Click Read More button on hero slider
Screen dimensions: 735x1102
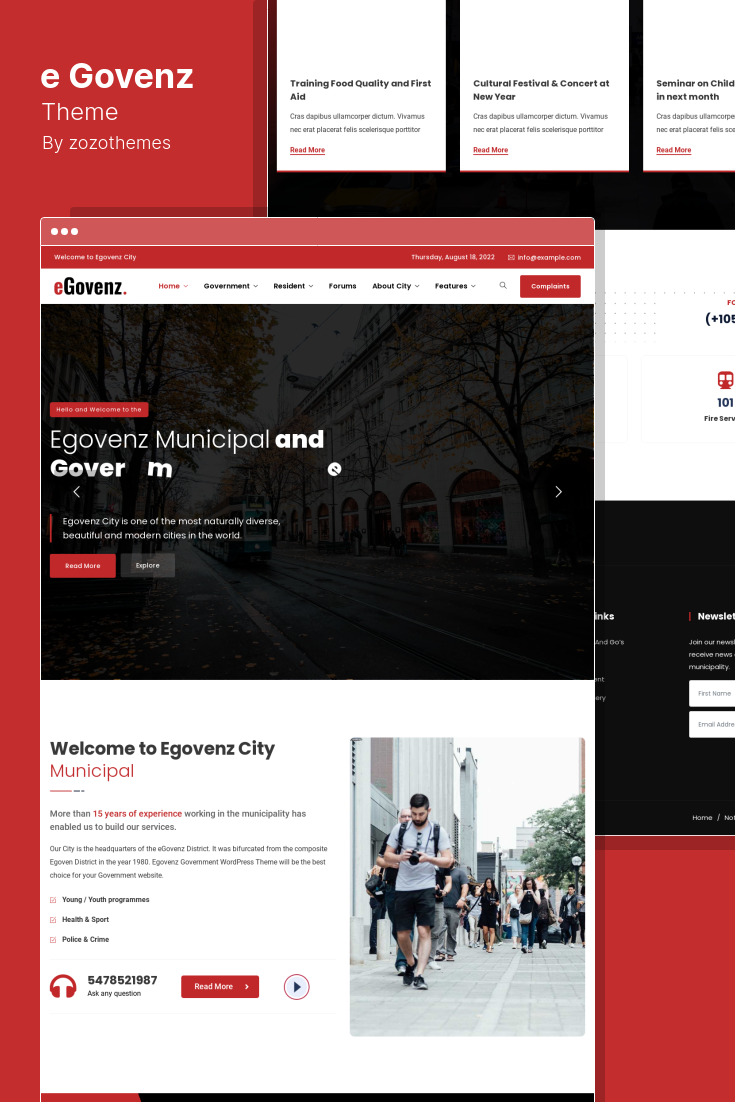click(83, 566)
